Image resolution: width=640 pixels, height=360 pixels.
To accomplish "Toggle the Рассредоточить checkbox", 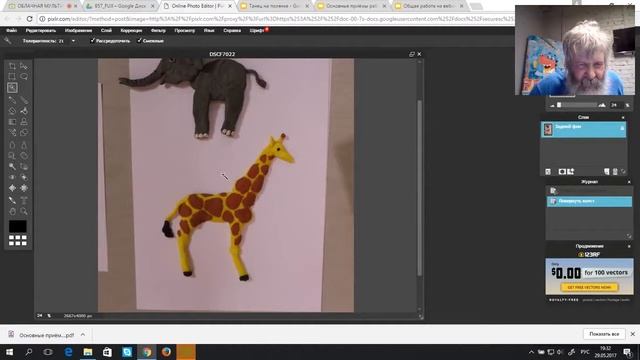I will 93,41.
